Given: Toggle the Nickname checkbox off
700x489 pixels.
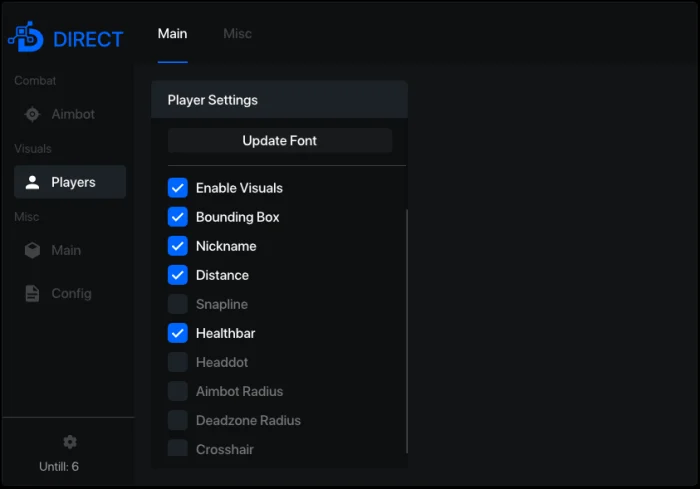Looking at the screenshot, I should coord(178,246).
